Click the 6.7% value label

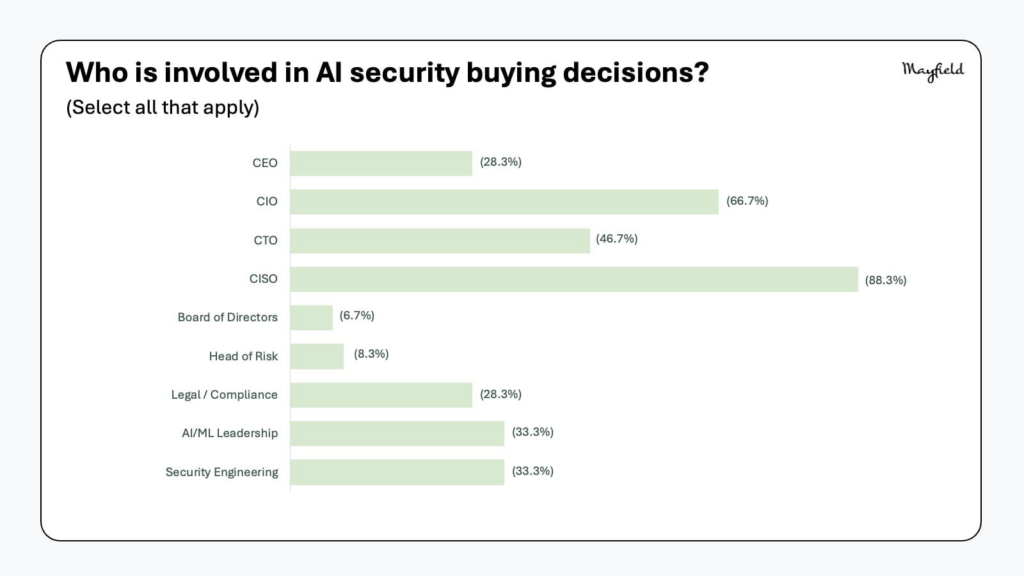(x=357, y=315)
